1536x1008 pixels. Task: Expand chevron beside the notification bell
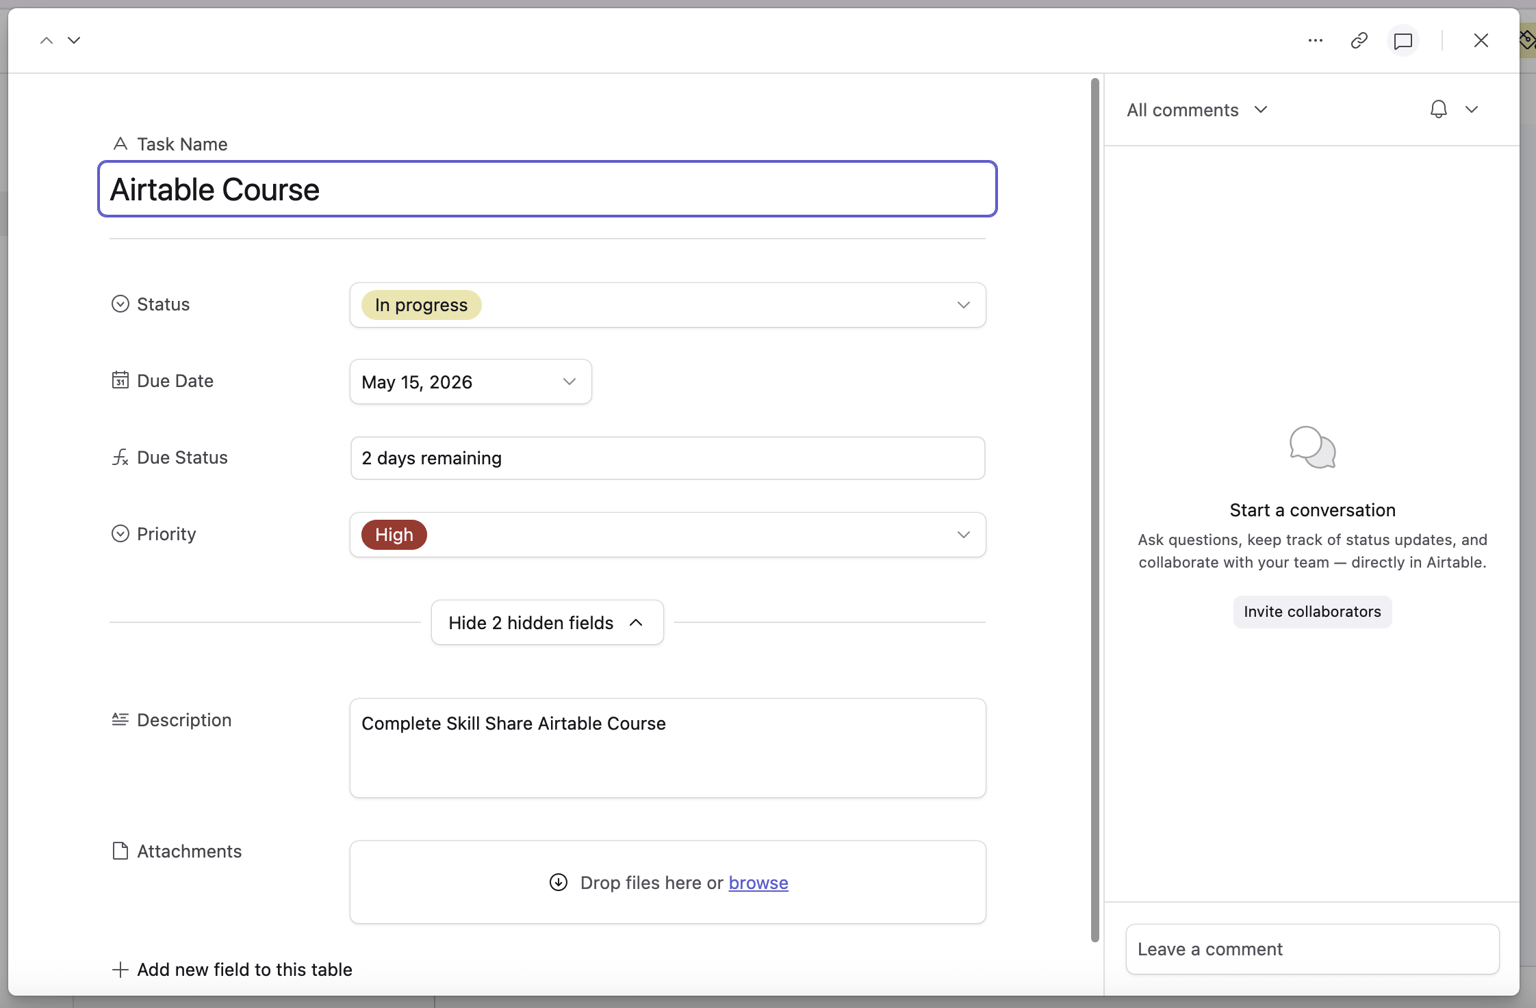1472,109
